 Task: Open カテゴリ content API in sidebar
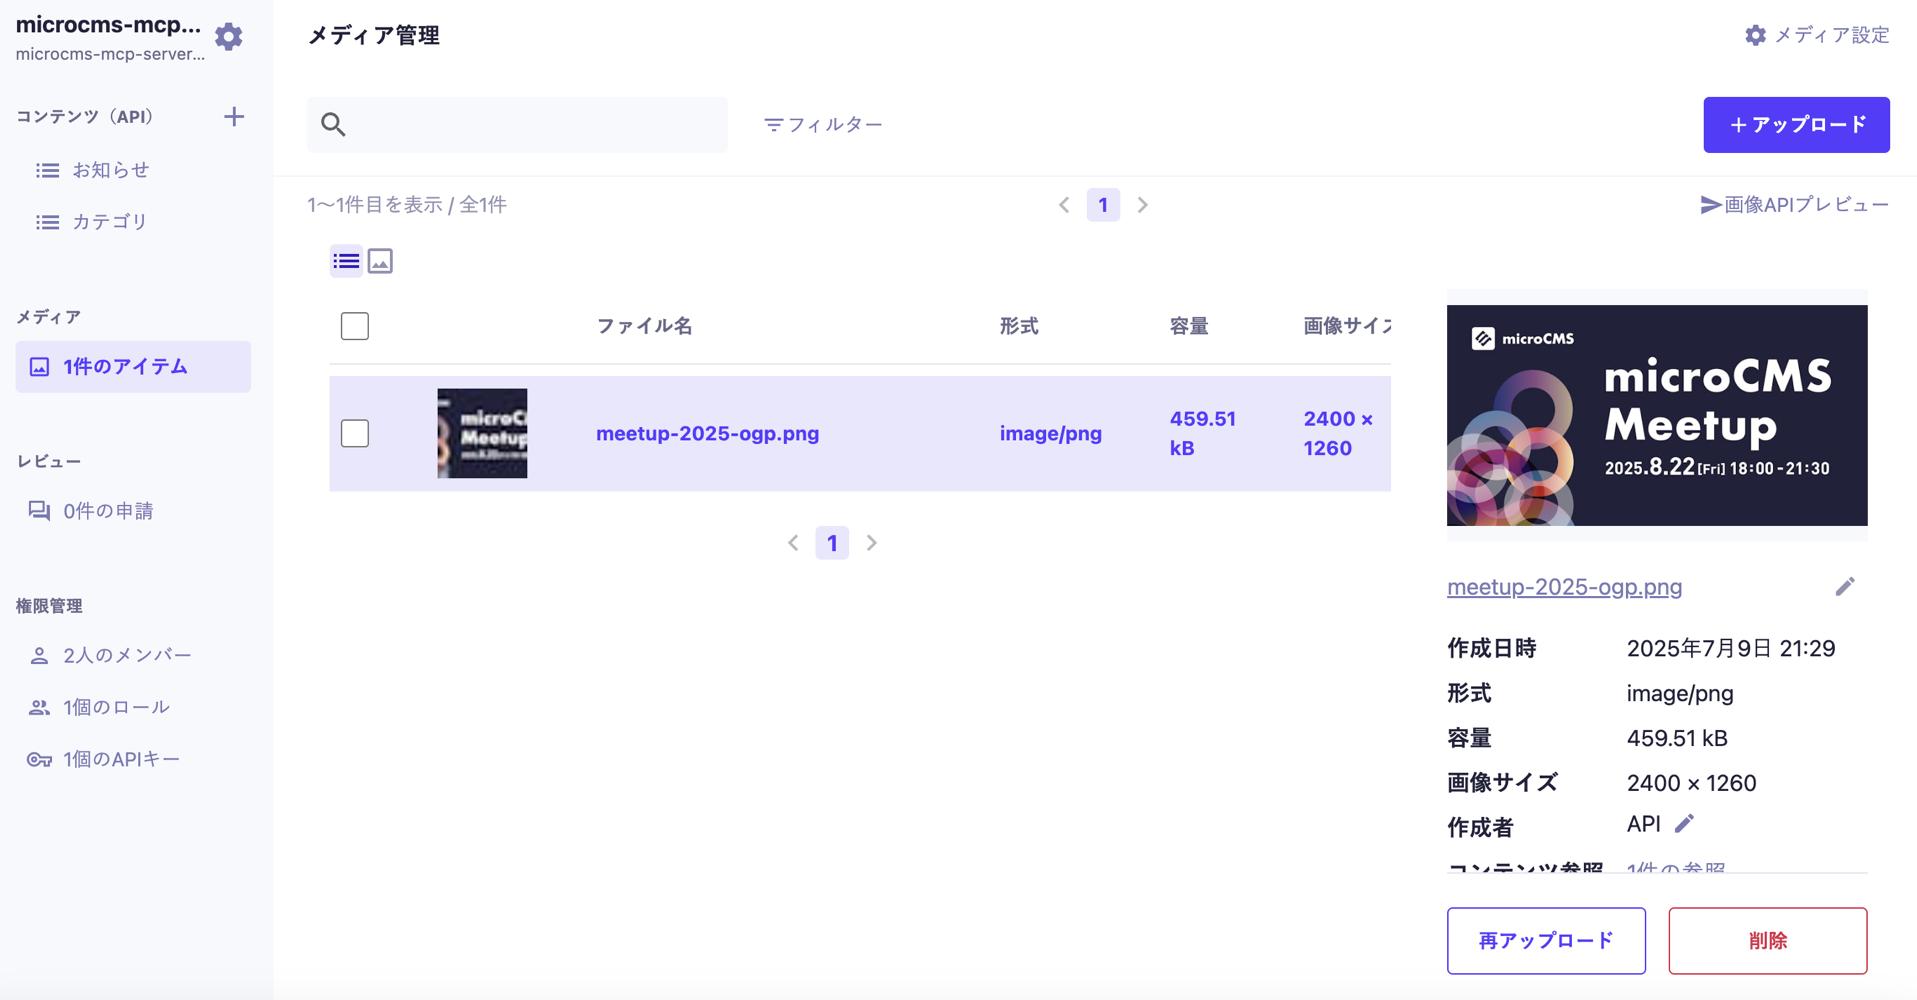tap(109, 222)
